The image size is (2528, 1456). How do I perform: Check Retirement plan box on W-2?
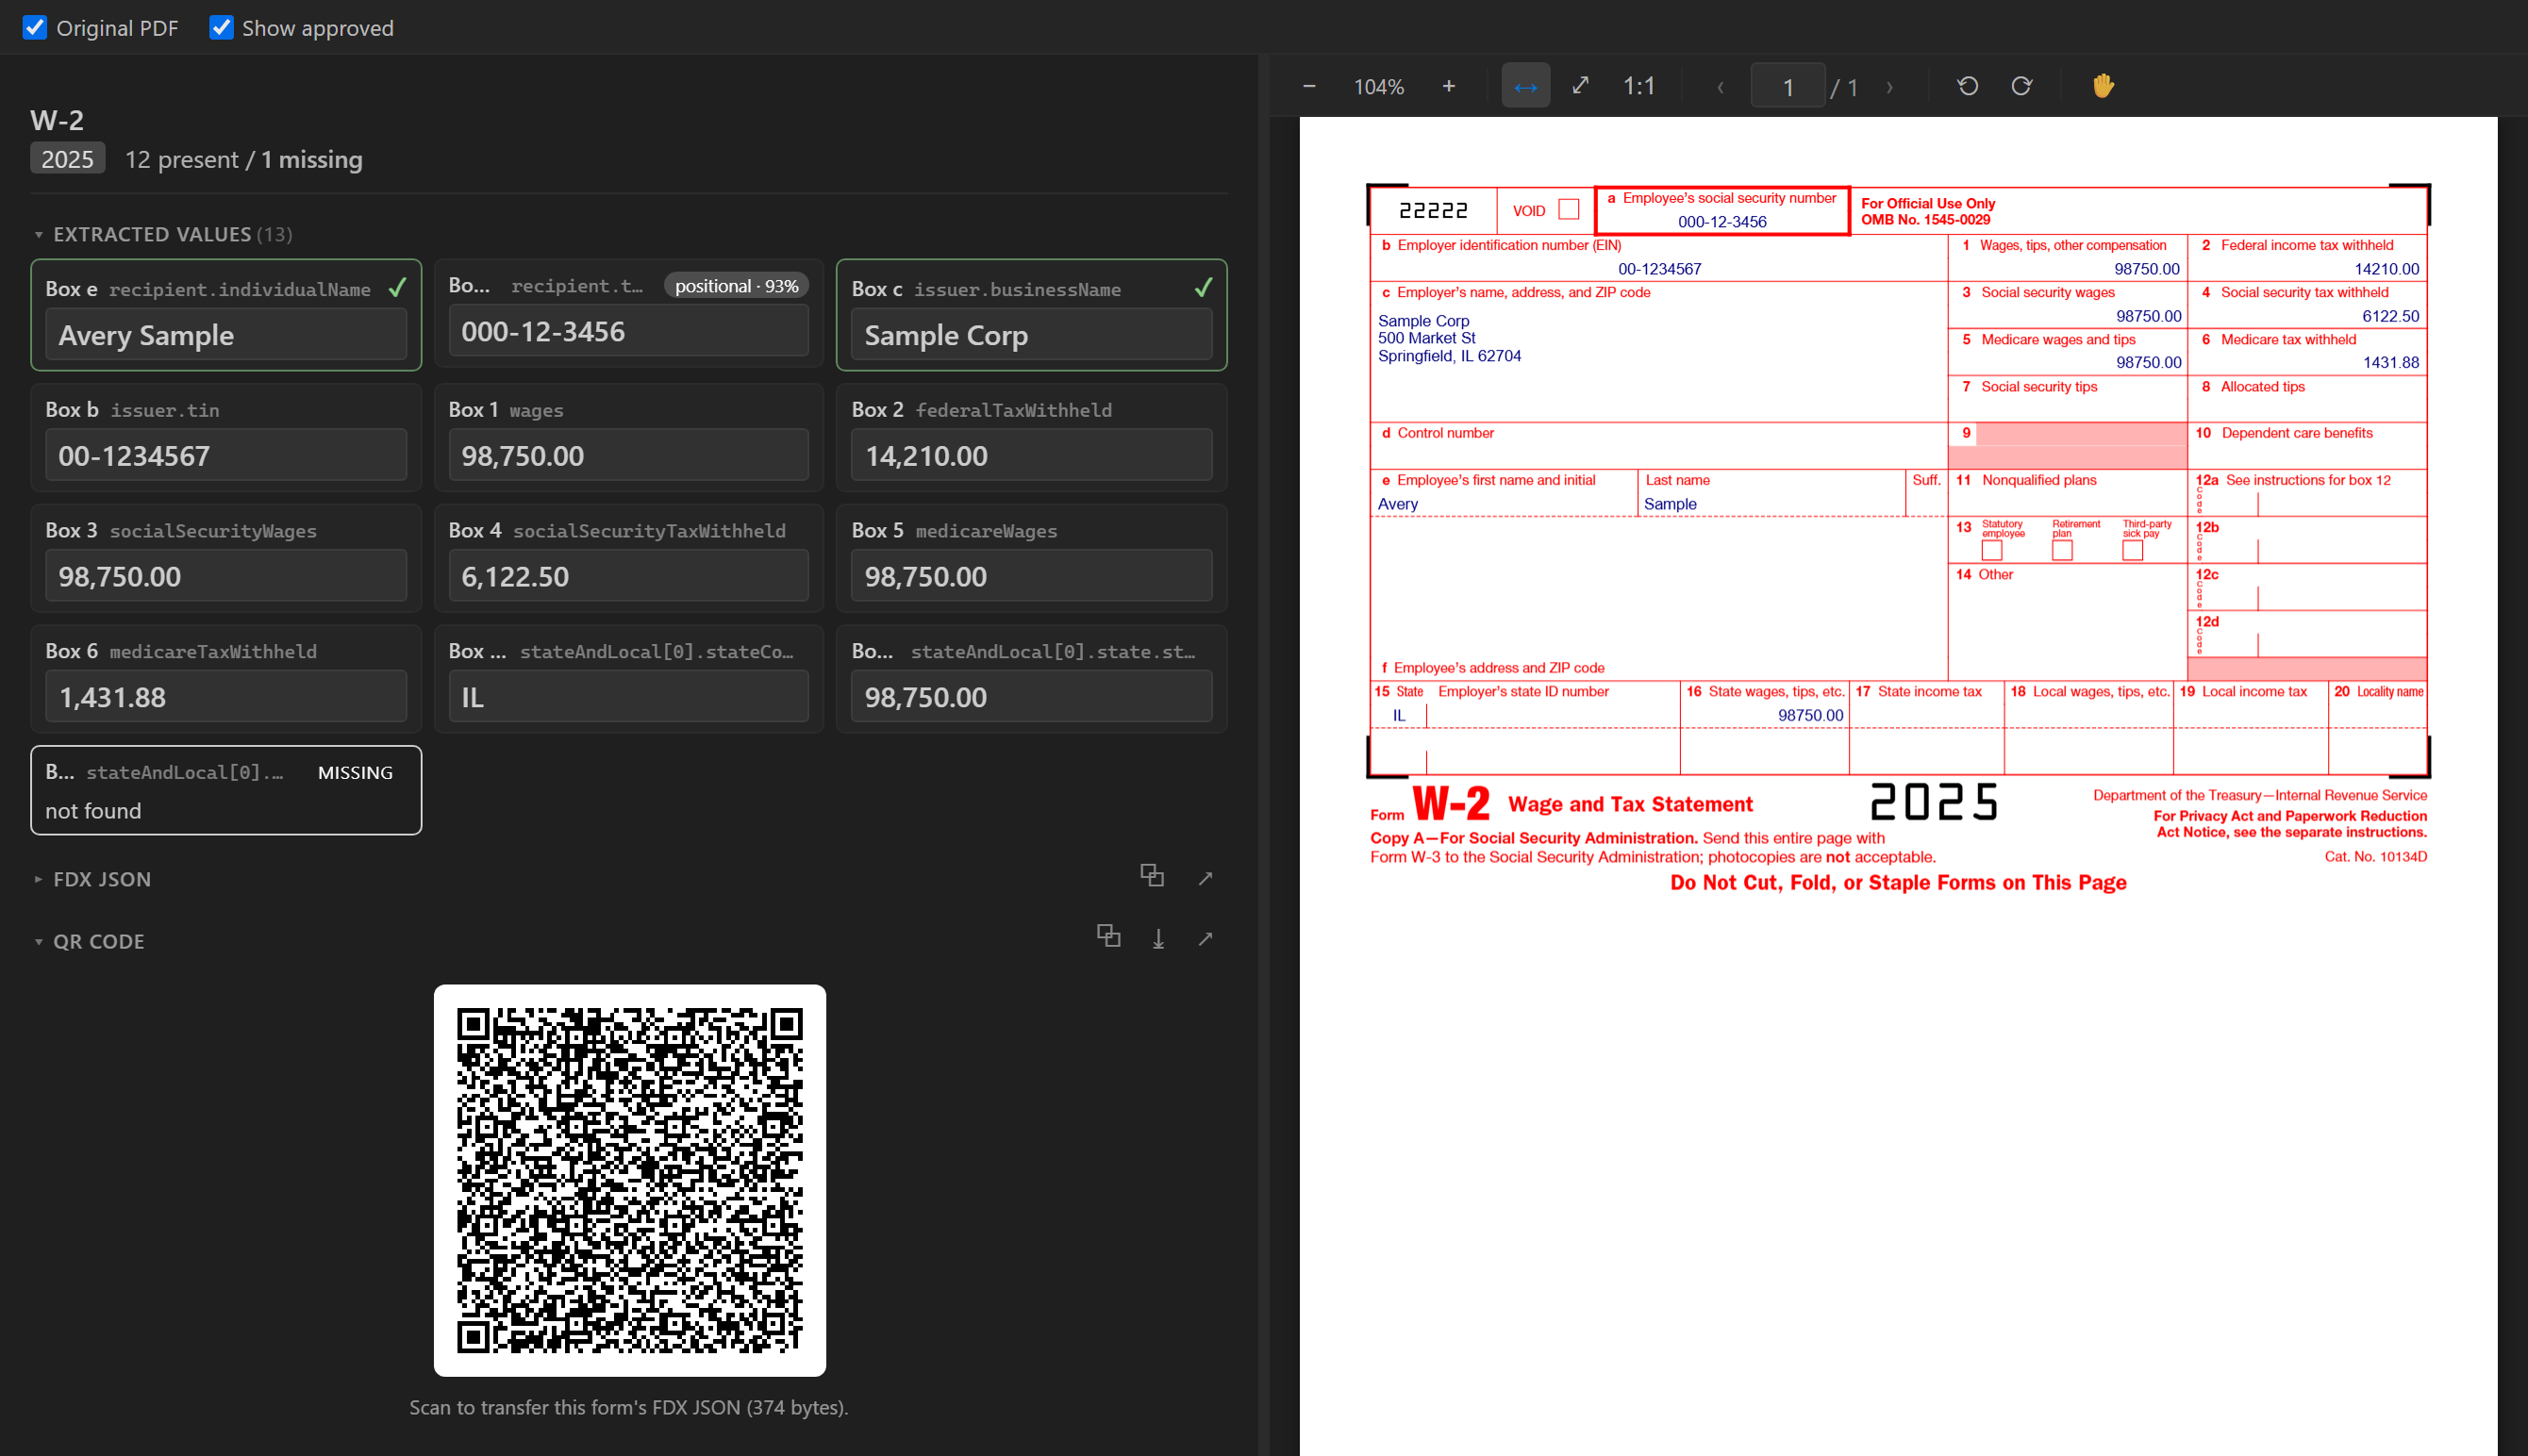click(2062, 551)
